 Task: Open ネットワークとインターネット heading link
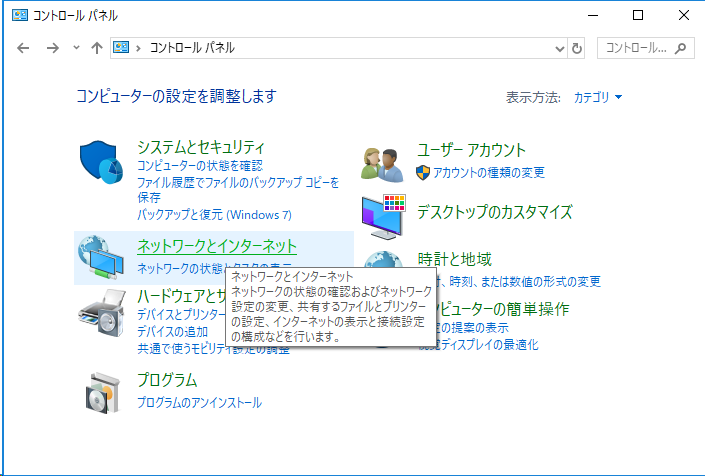217,246
